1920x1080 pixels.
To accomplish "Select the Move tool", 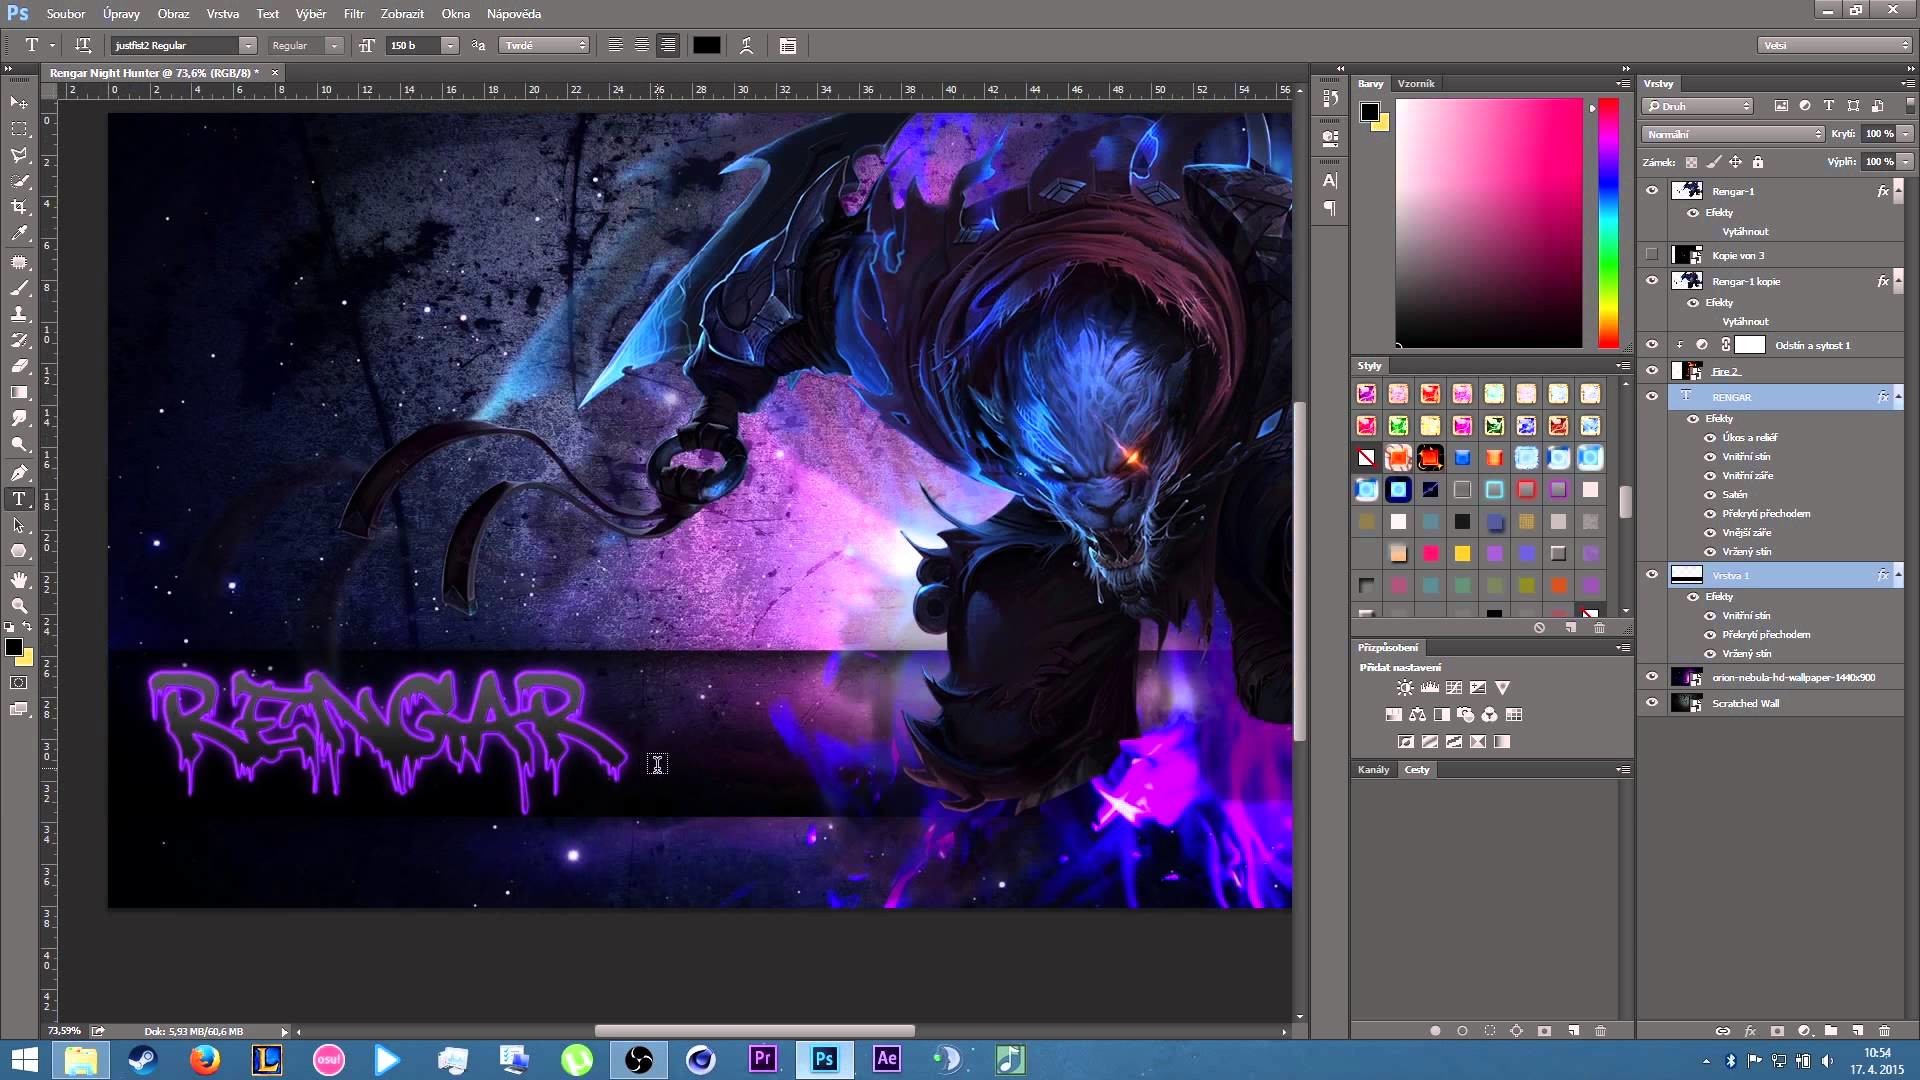I will tap(19, 103).
